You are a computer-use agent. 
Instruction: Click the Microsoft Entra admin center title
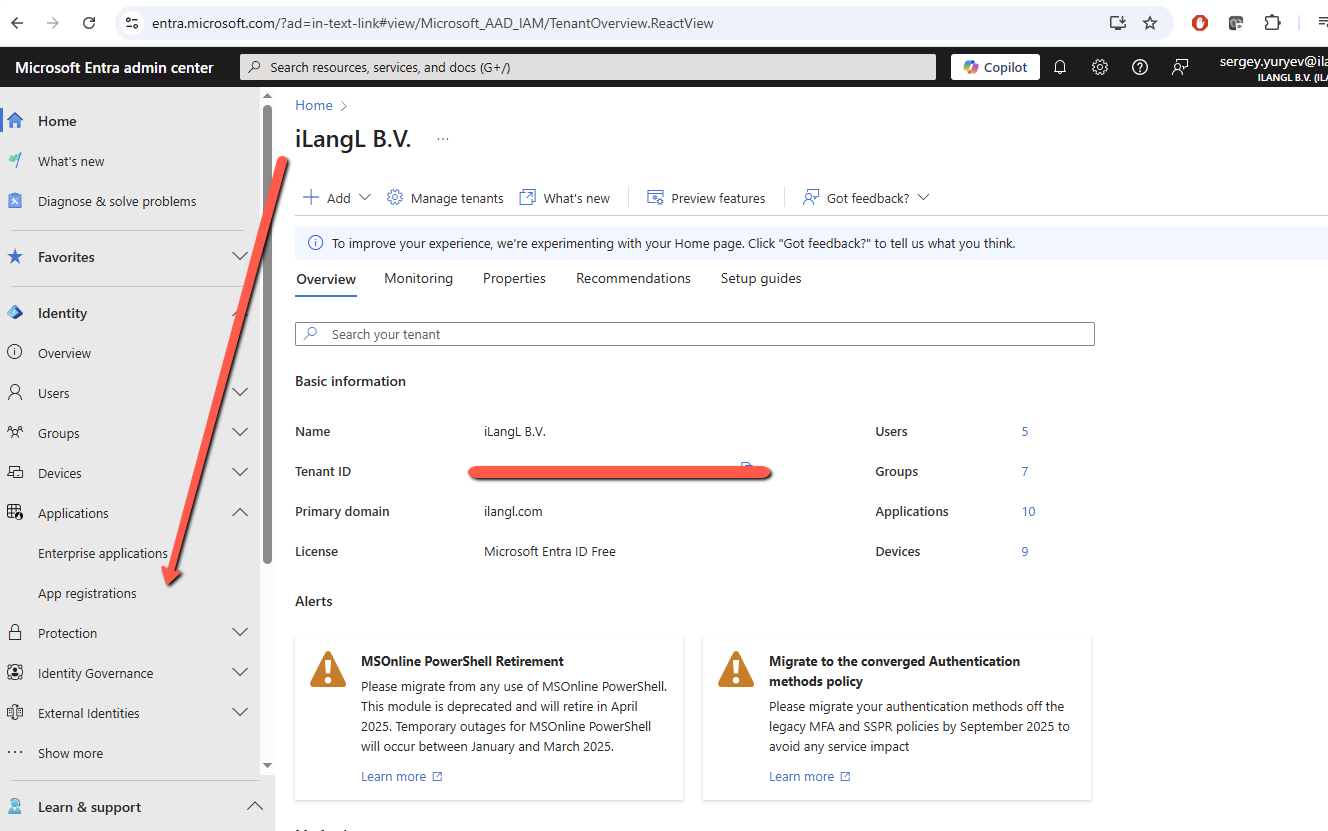[114, 68]
